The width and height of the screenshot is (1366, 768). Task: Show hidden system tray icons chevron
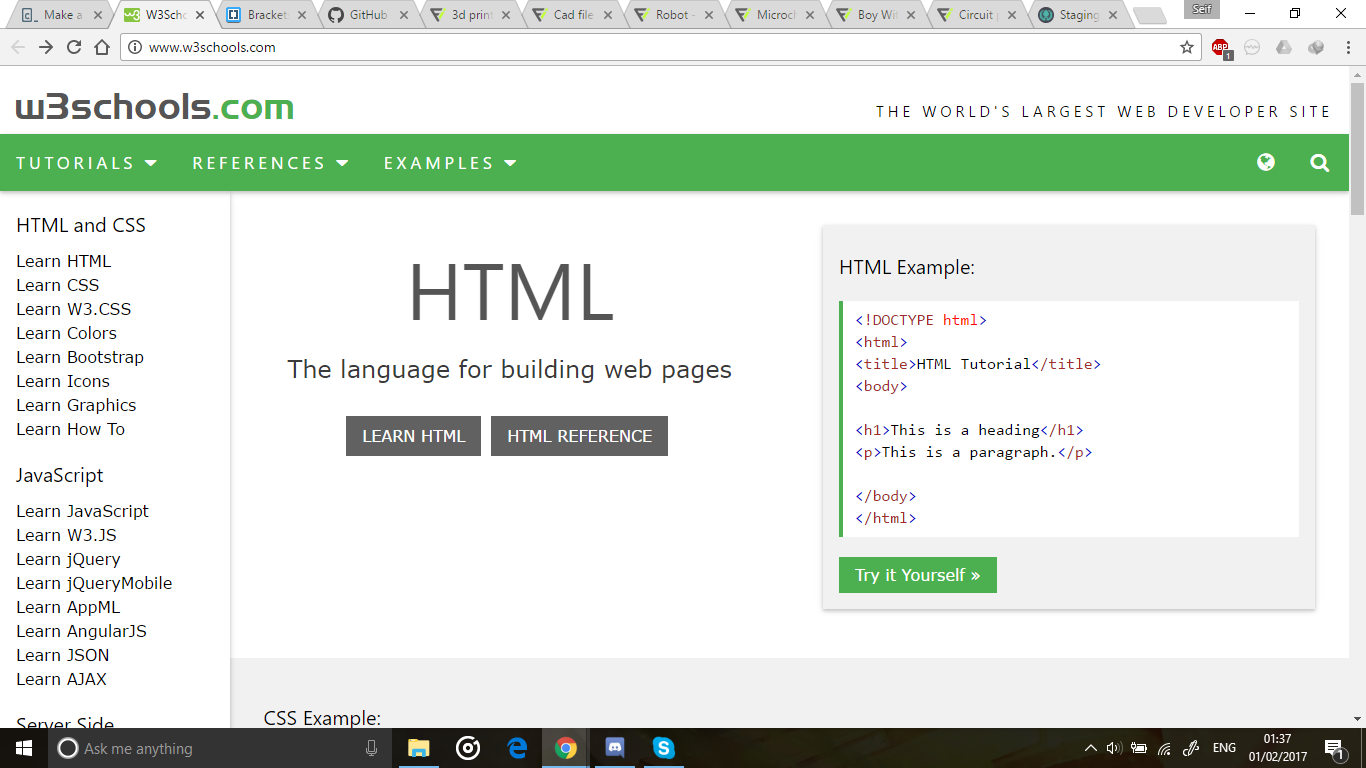point(1090,748)
